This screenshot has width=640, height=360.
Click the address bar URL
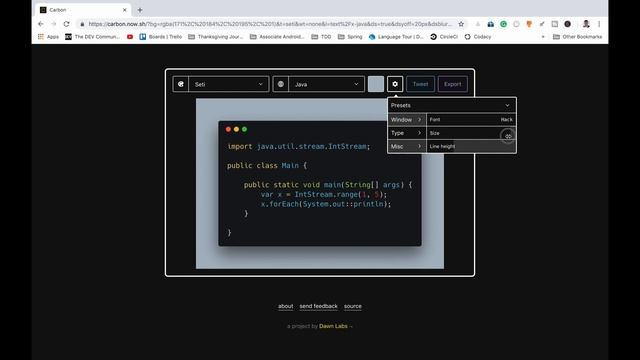coord(270,24)
